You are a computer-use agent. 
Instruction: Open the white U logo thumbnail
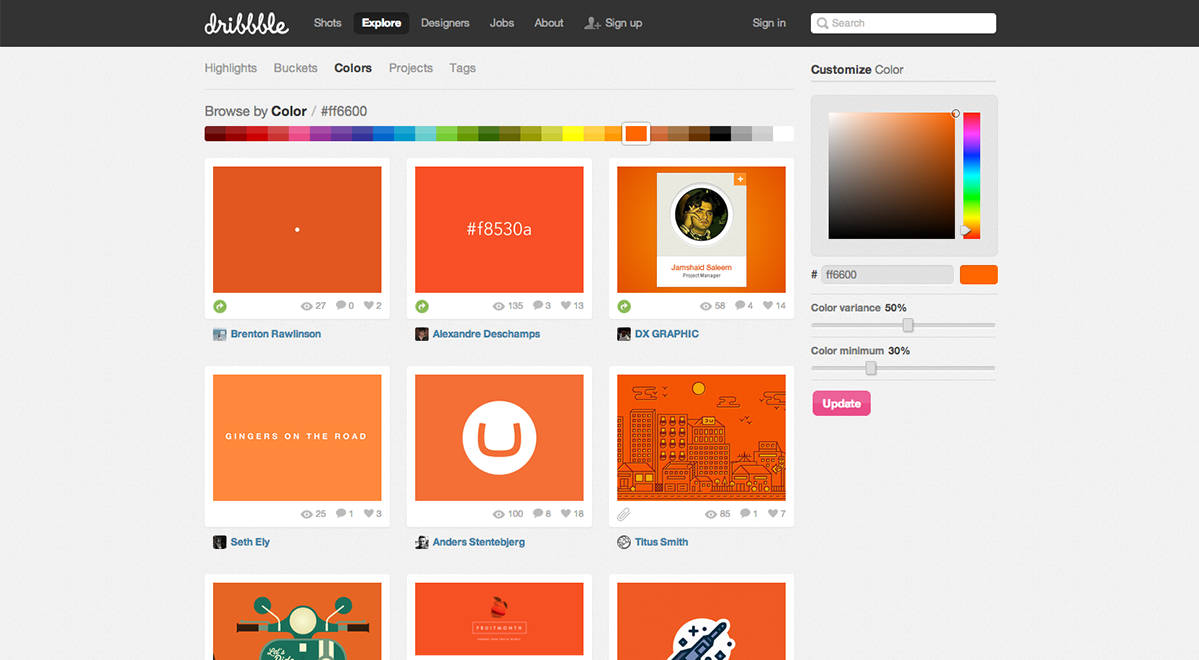pos(499,437)
